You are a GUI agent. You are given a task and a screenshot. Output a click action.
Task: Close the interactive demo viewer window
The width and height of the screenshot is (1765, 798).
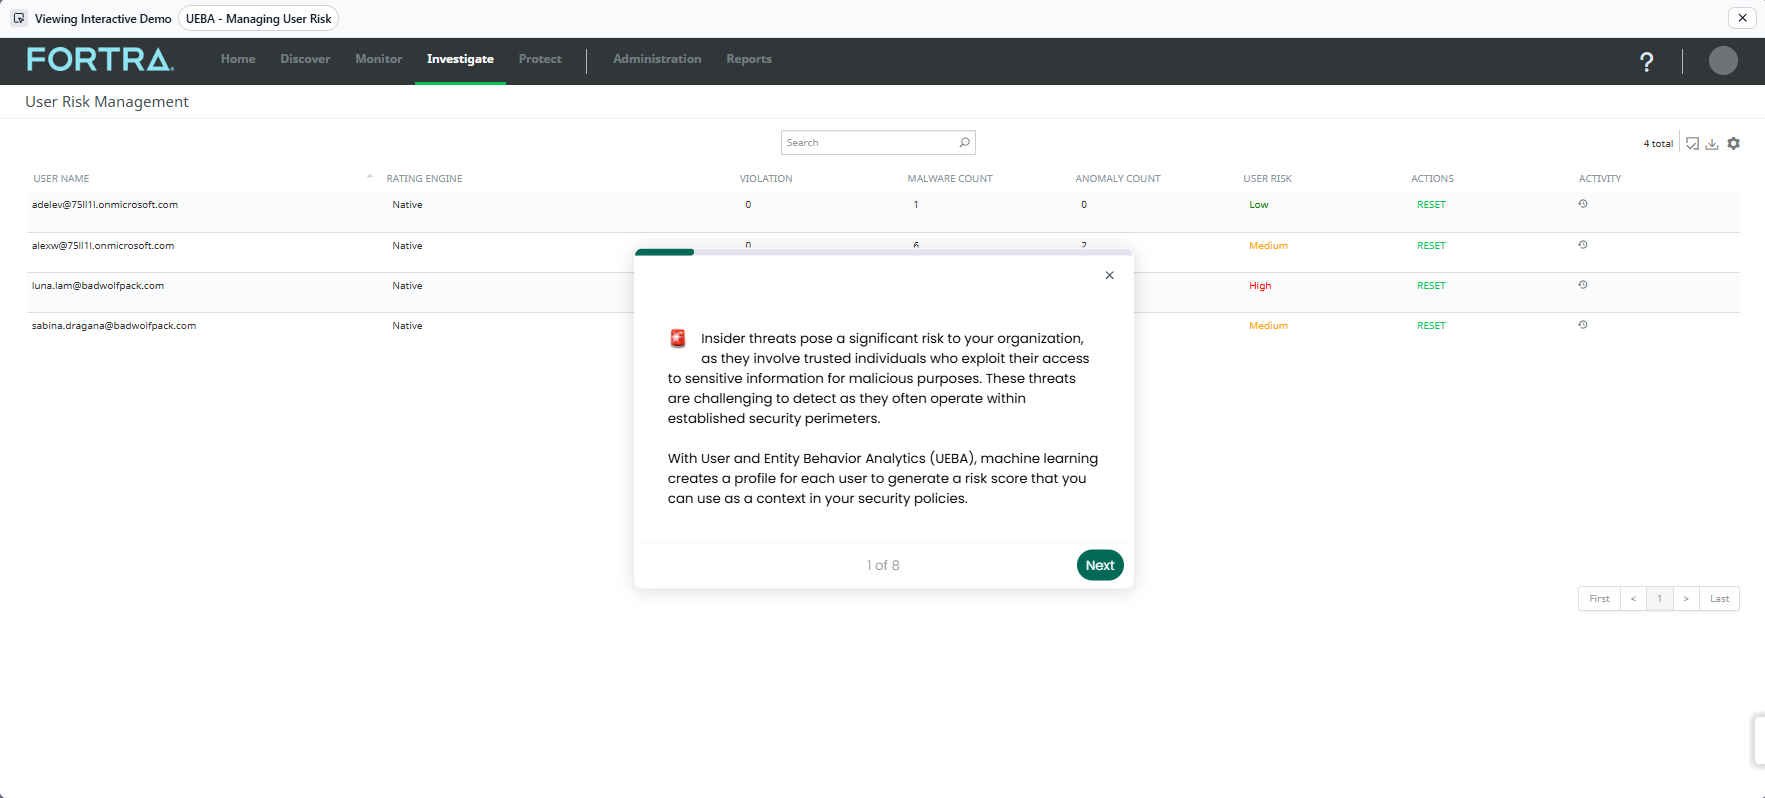point(1742,18)
